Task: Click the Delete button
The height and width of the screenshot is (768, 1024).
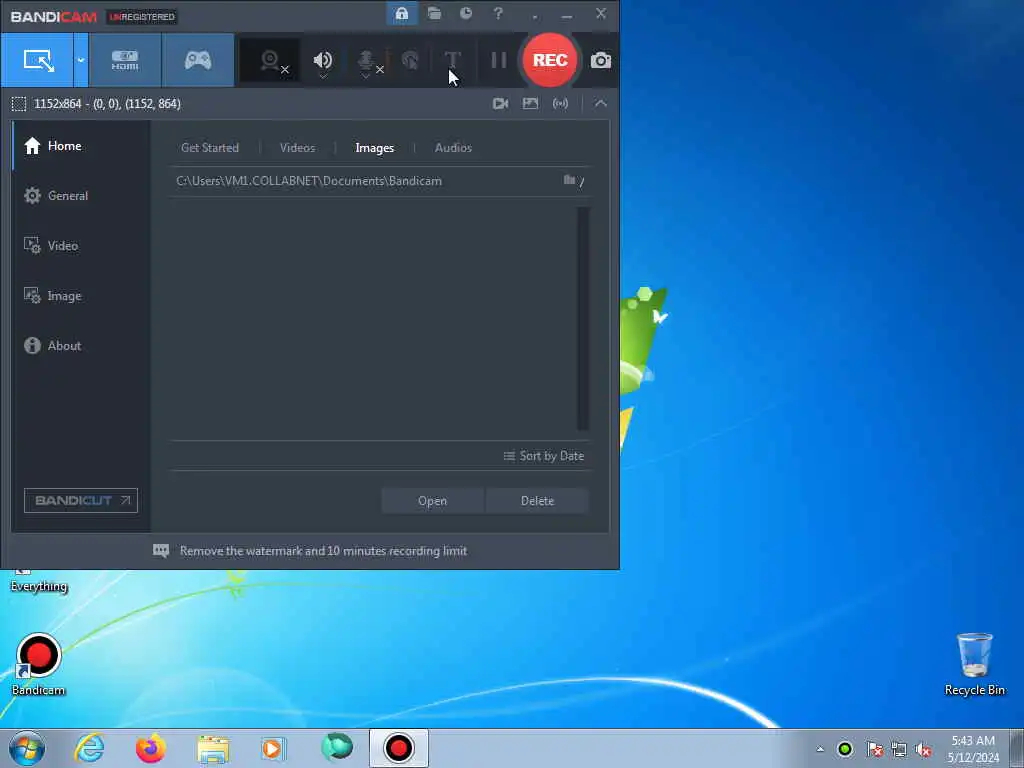Action: [x=537, y=501]
